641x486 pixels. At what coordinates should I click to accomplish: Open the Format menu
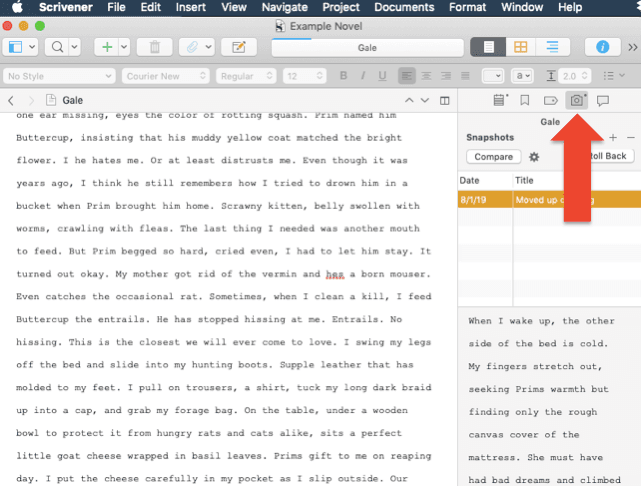(x=468, y=7)
